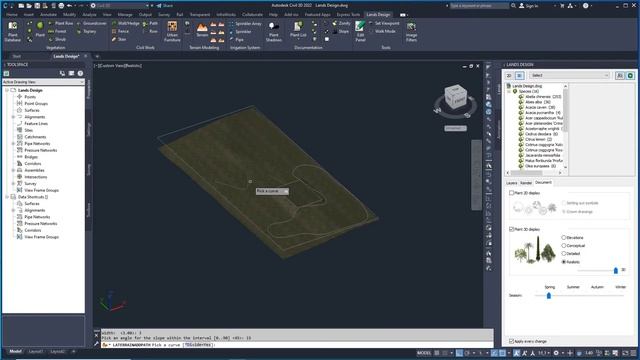Click the 3D detail level slider handle
This screenshot has height=360, width=640.
pos(616,270)
